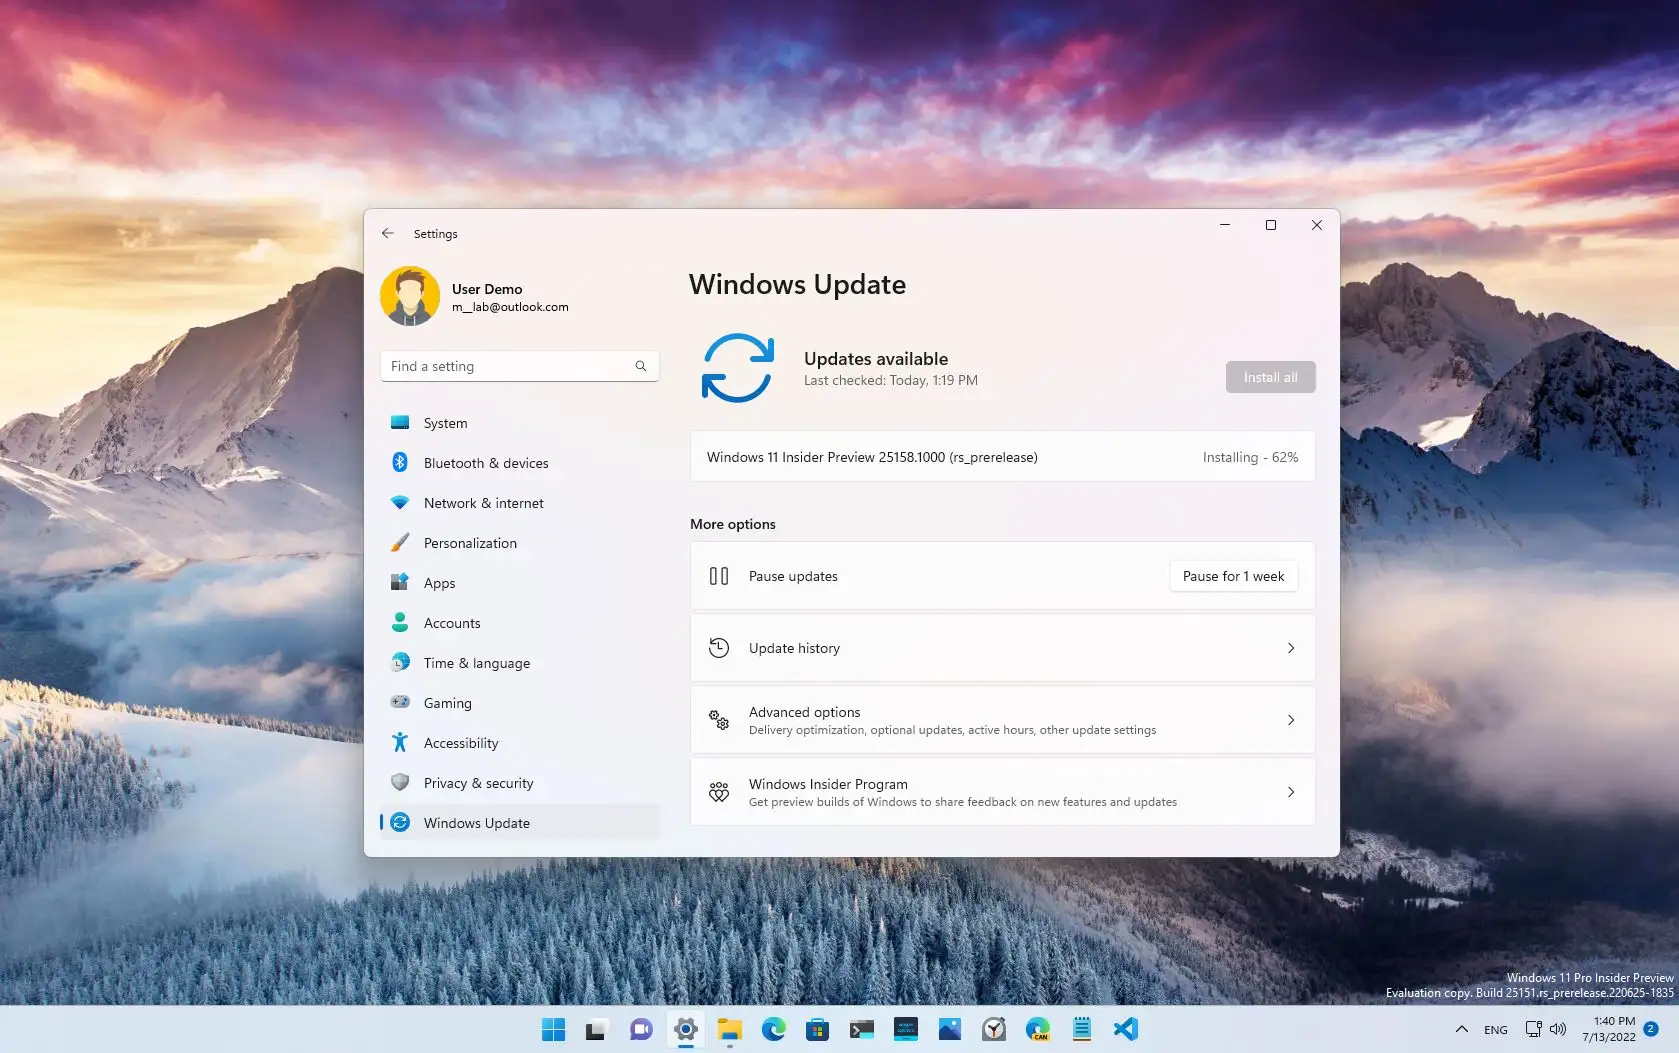
Task: Click the magnifier icon in the search box
Action: 641,366
